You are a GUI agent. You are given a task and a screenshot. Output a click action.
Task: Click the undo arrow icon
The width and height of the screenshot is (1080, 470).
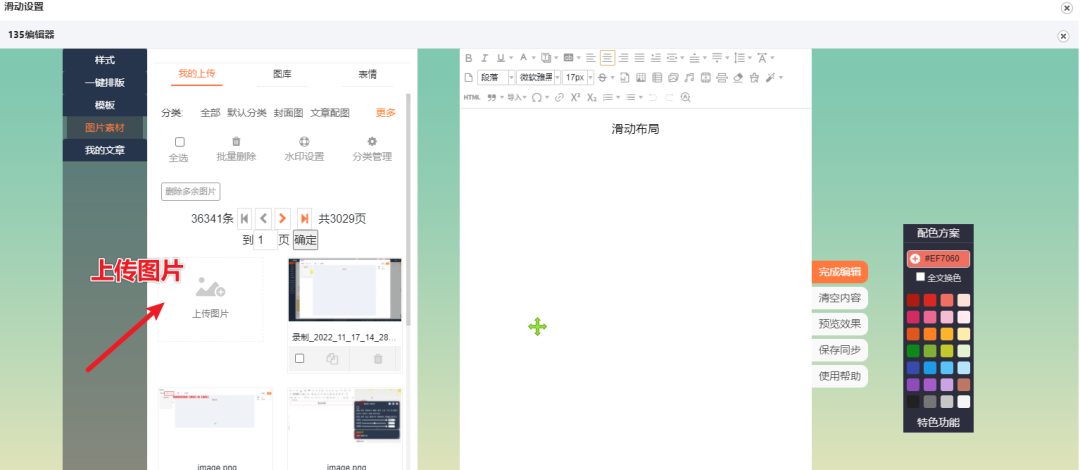coord(652,97)
